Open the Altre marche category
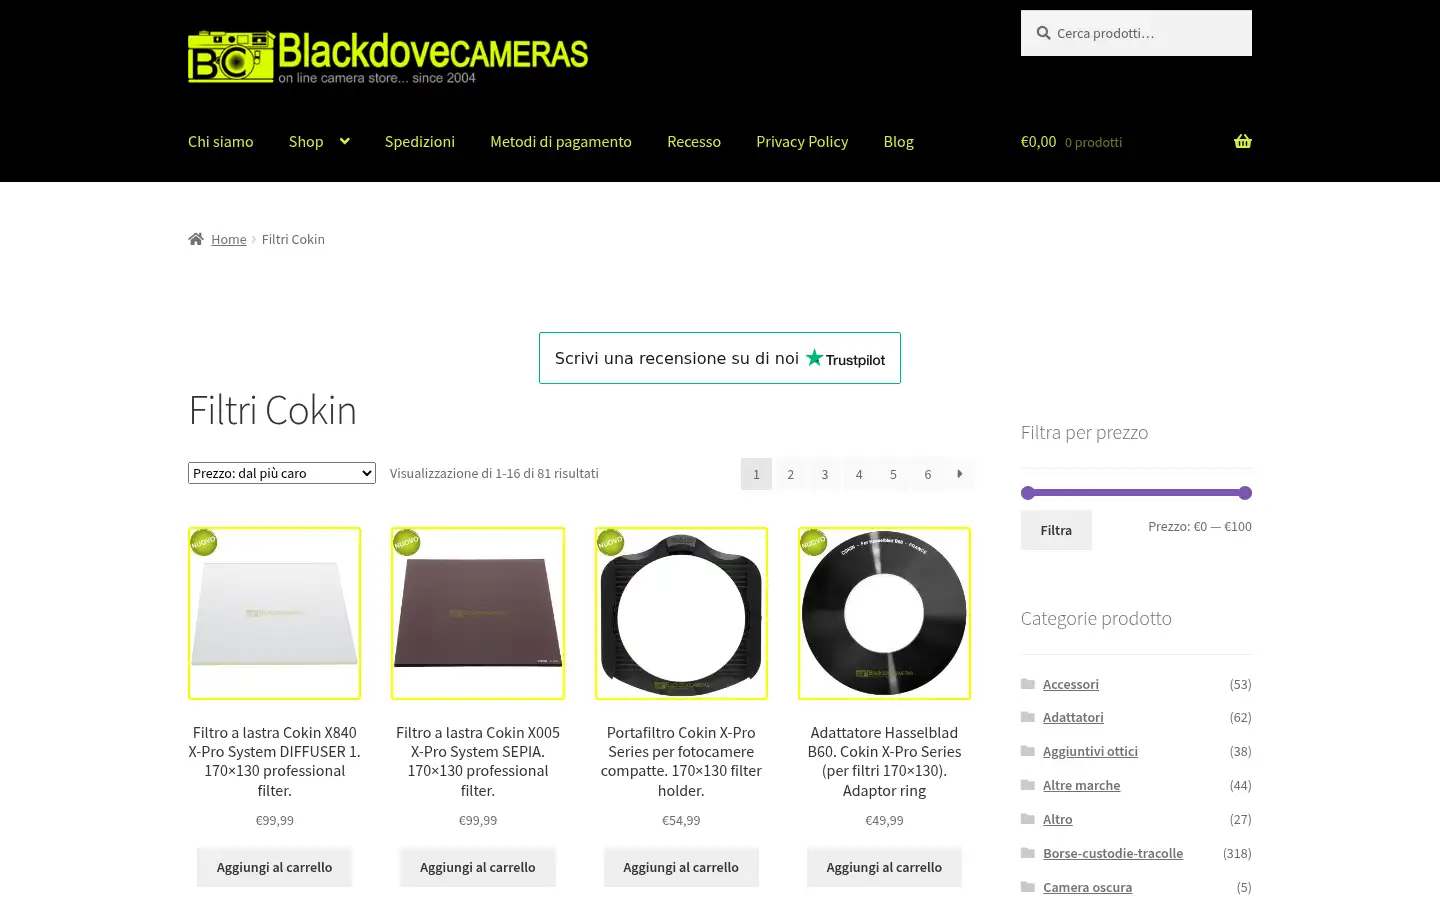The width and height of the screenshot is (1440, 900). [x=1081, y=785]
